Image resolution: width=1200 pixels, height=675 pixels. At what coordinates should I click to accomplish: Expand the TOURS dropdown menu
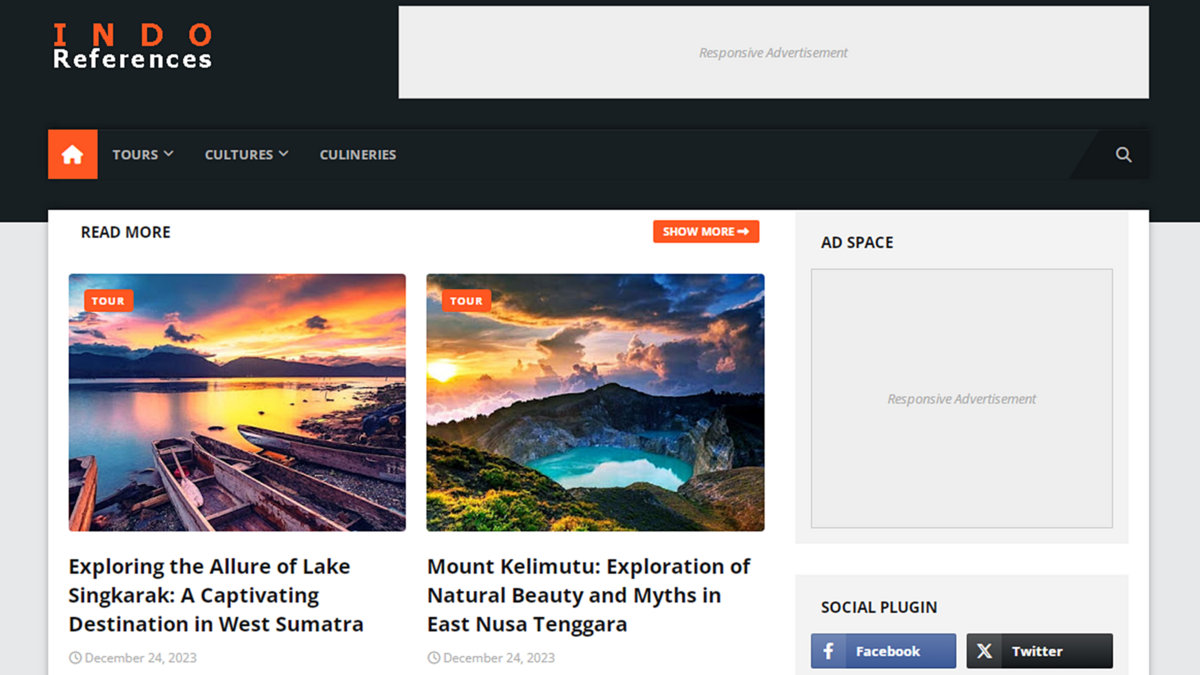click(x=135, y=154)
